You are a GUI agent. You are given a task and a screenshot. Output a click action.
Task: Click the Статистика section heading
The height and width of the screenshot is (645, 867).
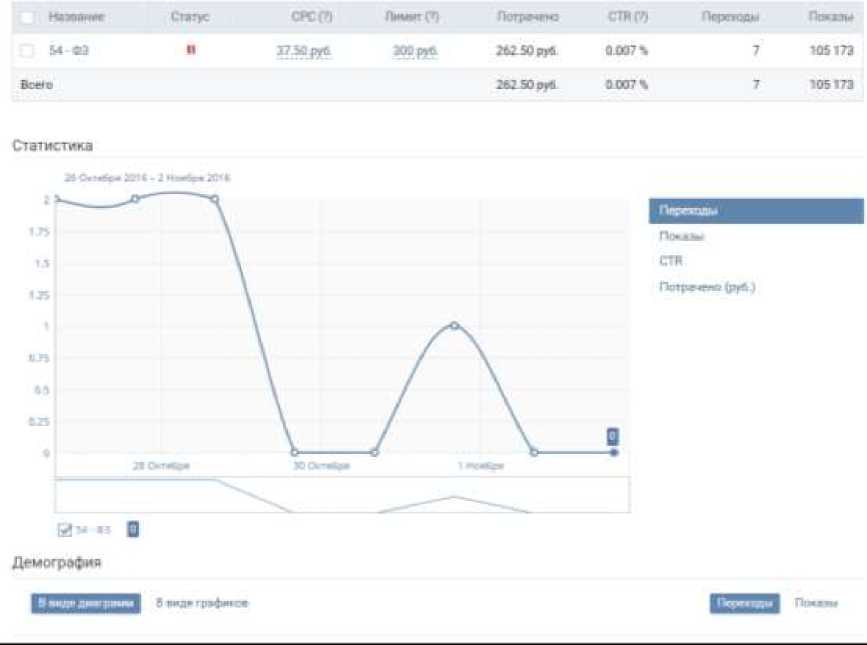click(x=53, y=146)
